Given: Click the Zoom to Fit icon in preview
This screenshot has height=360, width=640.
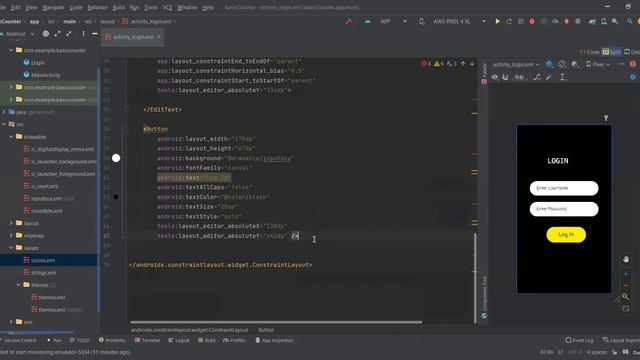Looking at the screenshot, I should [x=626, y=309].
